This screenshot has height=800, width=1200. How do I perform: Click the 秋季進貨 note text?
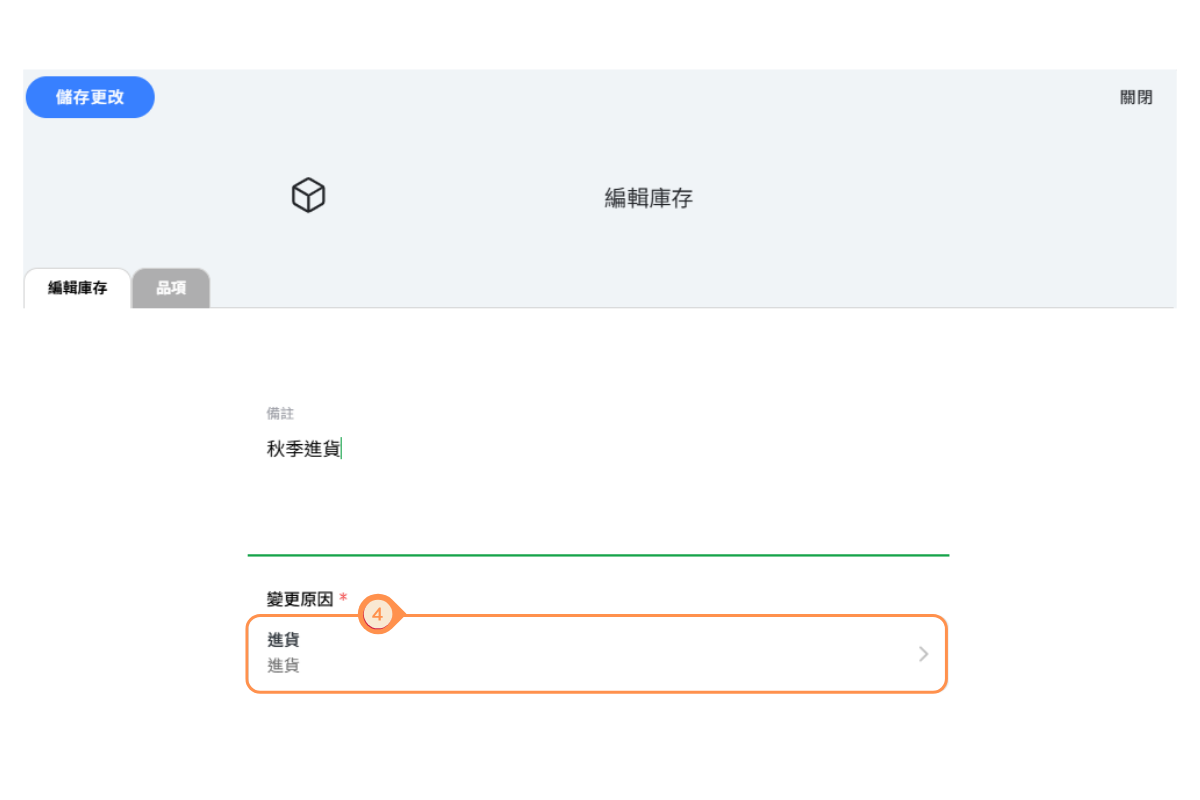(x=303, y=450)
